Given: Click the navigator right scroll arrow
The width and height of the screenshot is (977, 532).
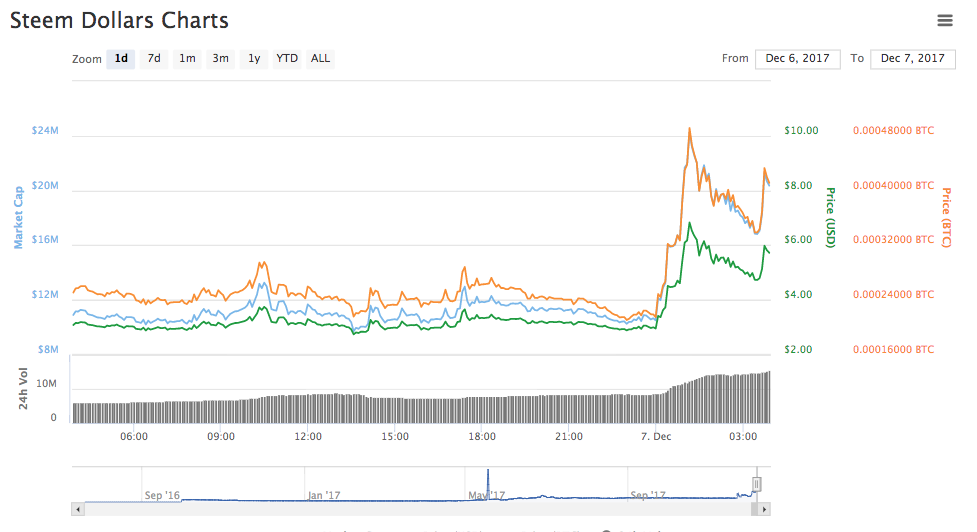Looking at the screenshot, I should tap(765, 510).
